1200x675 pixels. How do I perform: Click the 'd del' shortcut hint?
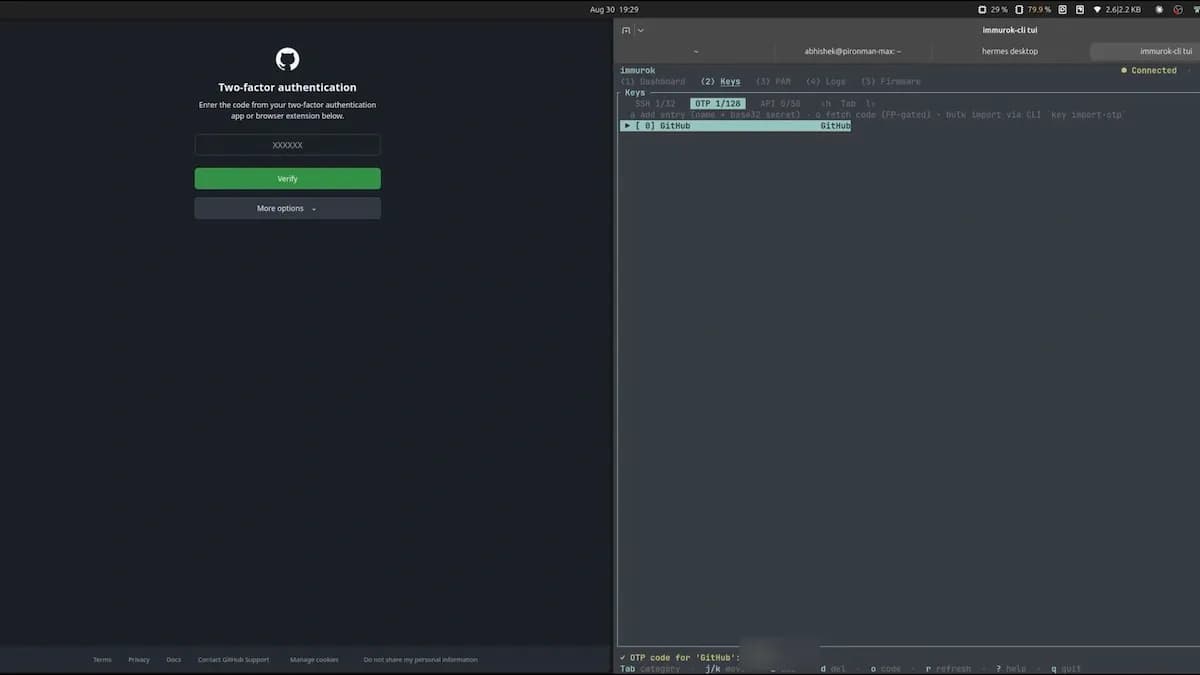tap(833, 668)
